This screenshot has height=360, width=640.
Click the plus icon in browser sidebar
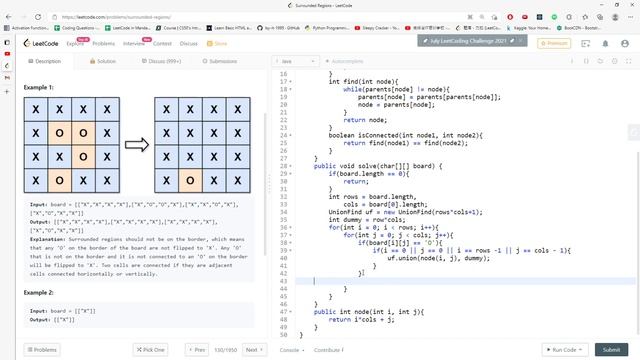tap(7, 92)
